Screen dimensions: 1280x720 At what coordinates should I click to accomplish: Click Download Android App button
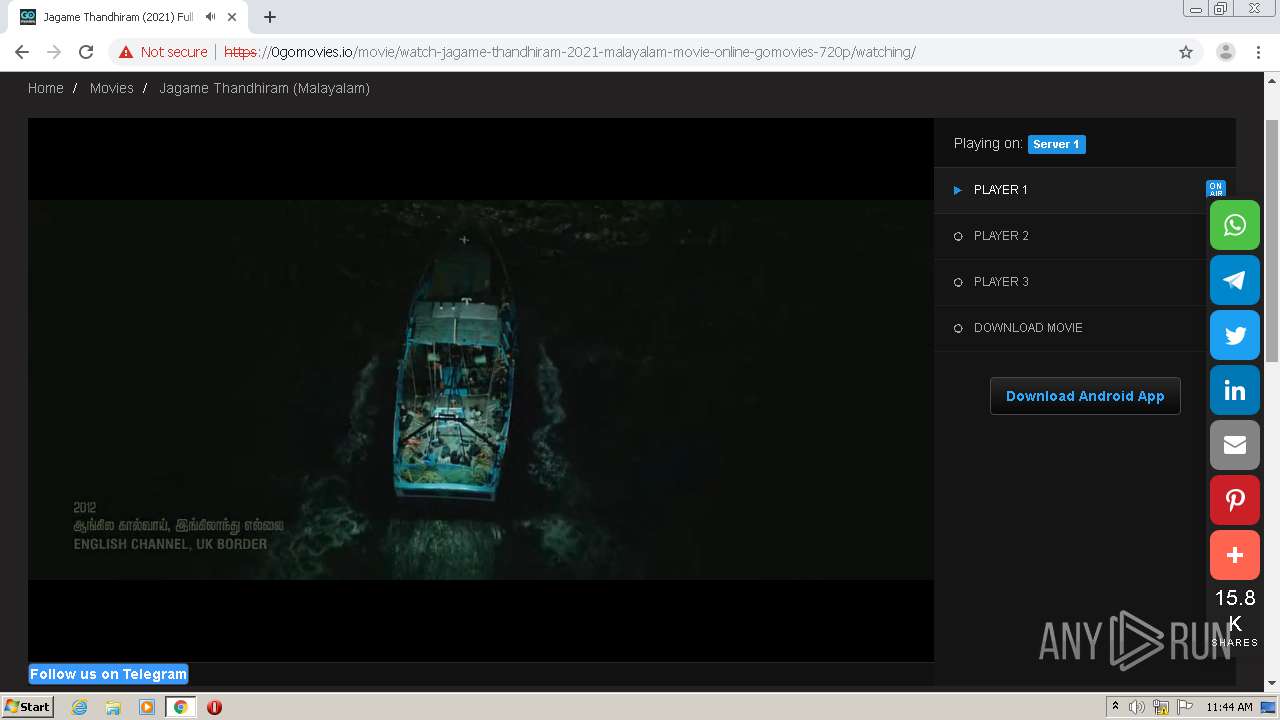point(1085,396)
